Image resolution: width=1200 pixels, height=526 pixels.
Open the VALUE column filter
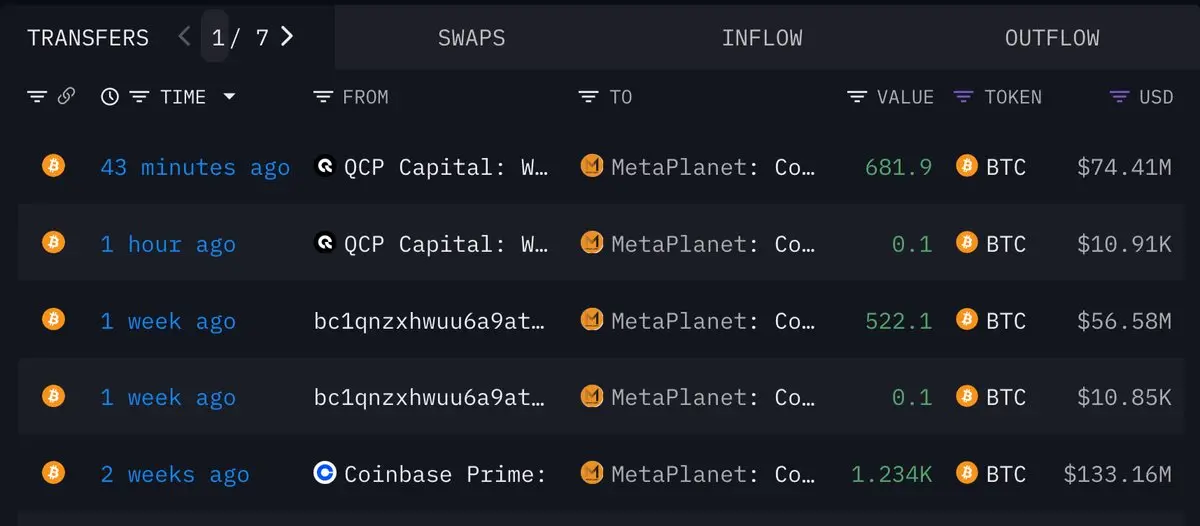pyautogui.click(x=857, y=97)
